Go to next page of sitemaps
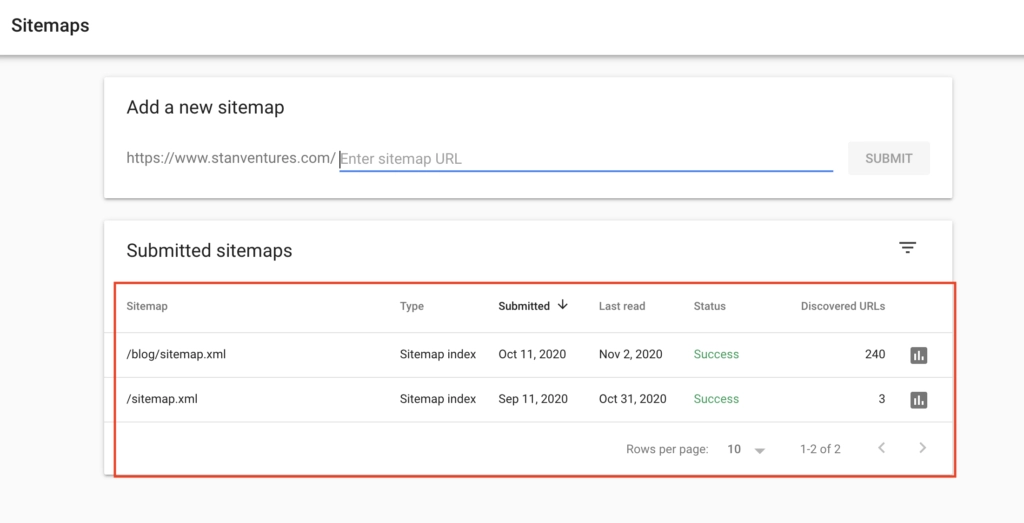The width and height of the screenshot is (1024, 523). point(922,448)
